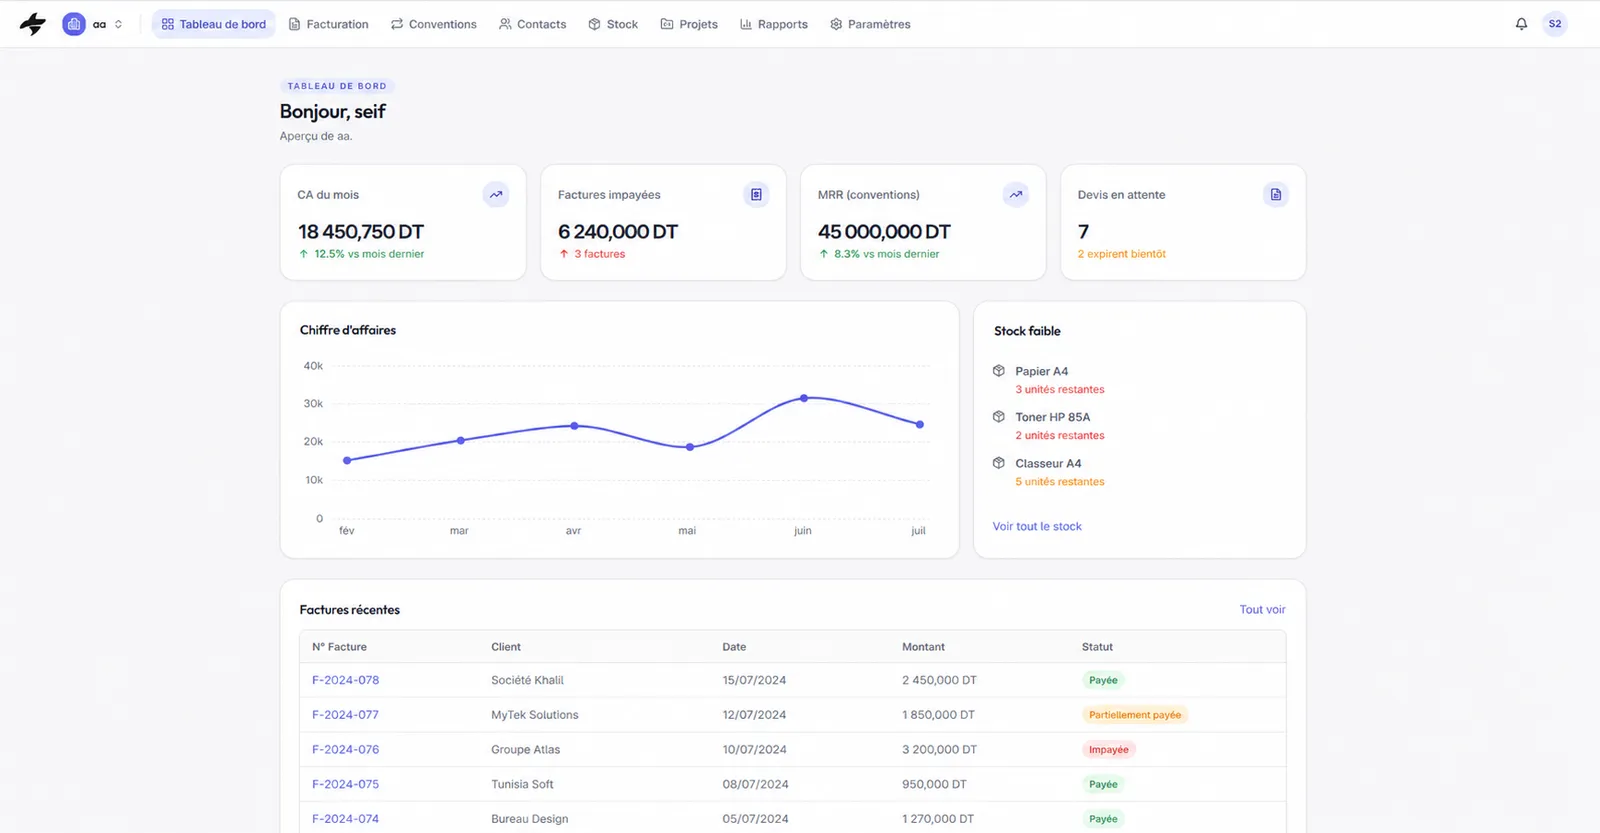Viewport: 1600px width, 833px height.
Task: Select the avr data point on the chart
Action: point(574,426)
